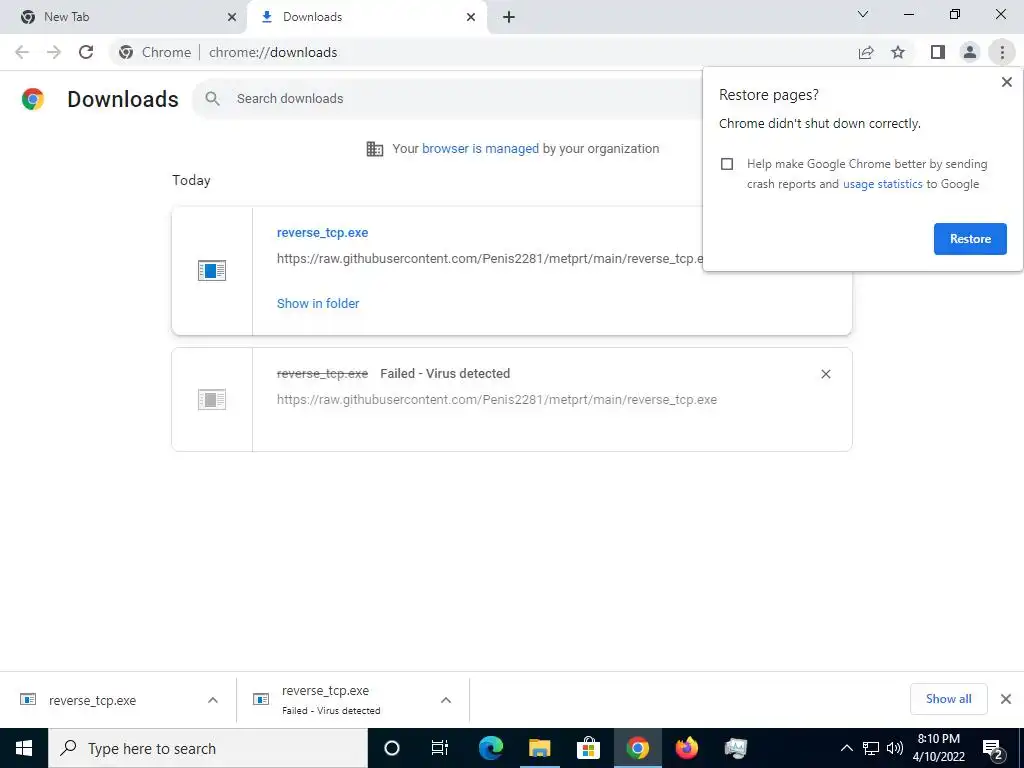Click the failed download's greyed URL text
This screenshot has height=768, width=1024.
click(x=497, y=400)
